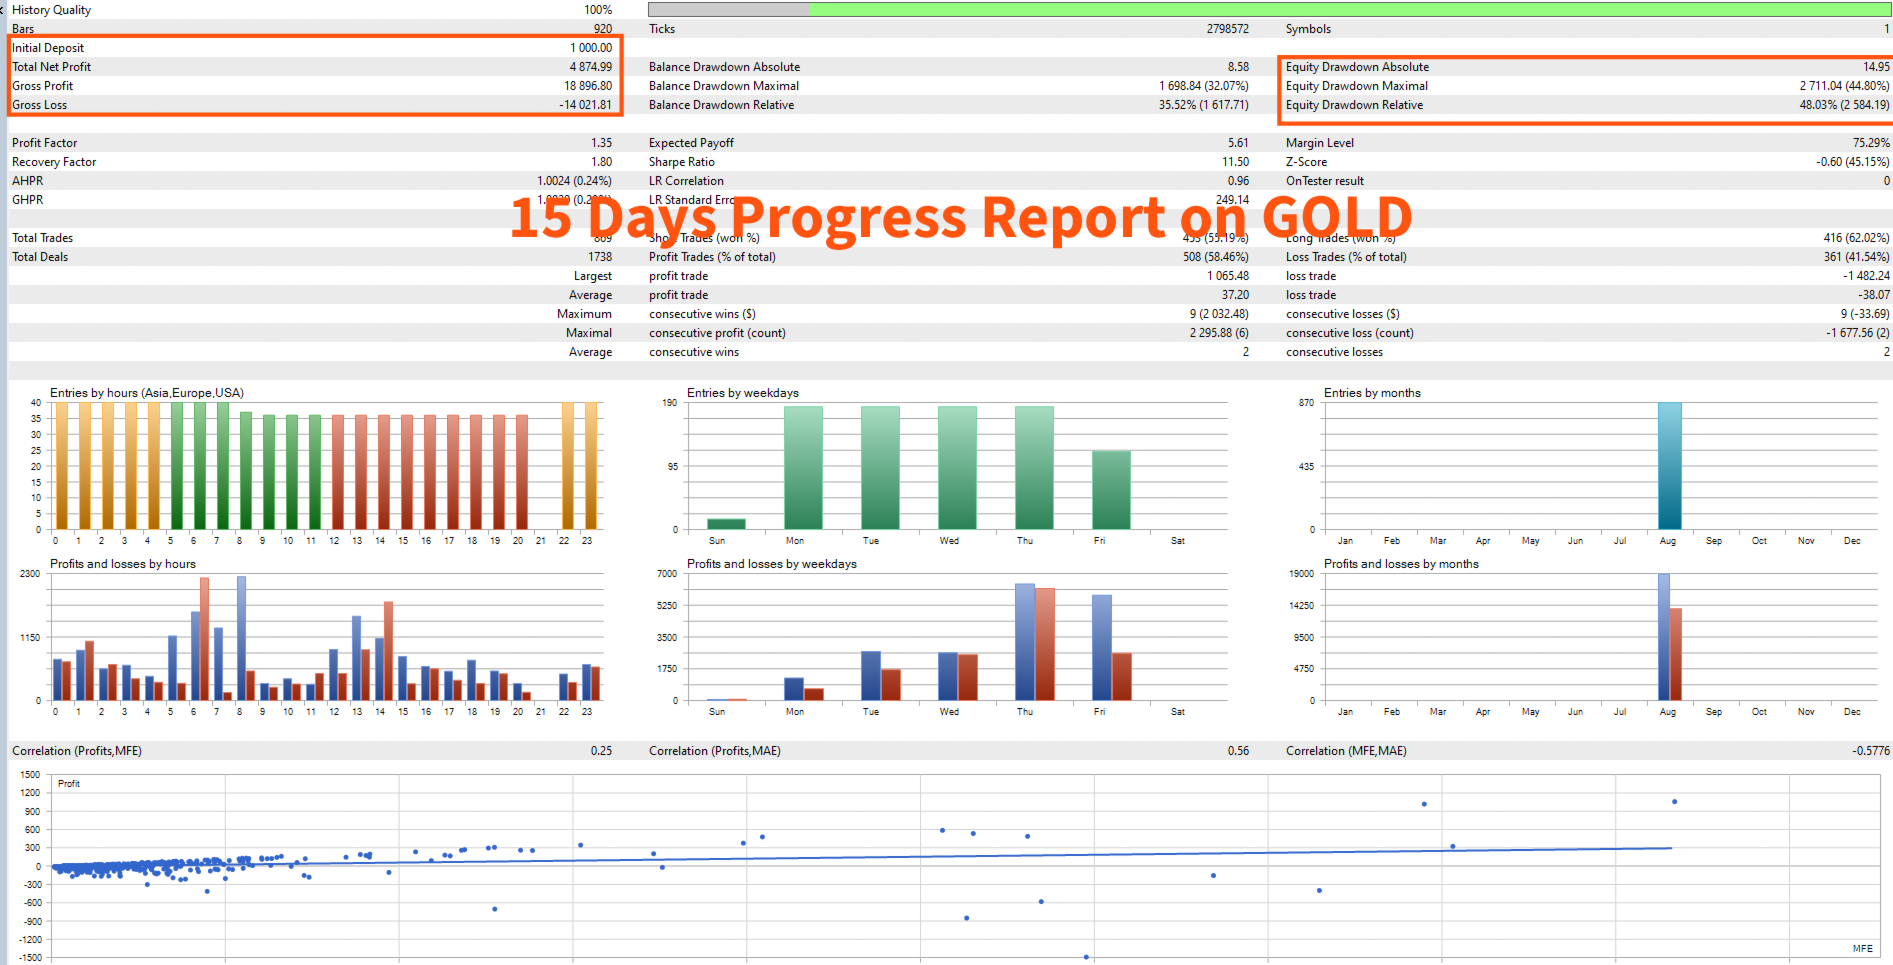The image size is (1893, 965).
Task: Click the "Ticks" label
Action: [x=662, y=29]
